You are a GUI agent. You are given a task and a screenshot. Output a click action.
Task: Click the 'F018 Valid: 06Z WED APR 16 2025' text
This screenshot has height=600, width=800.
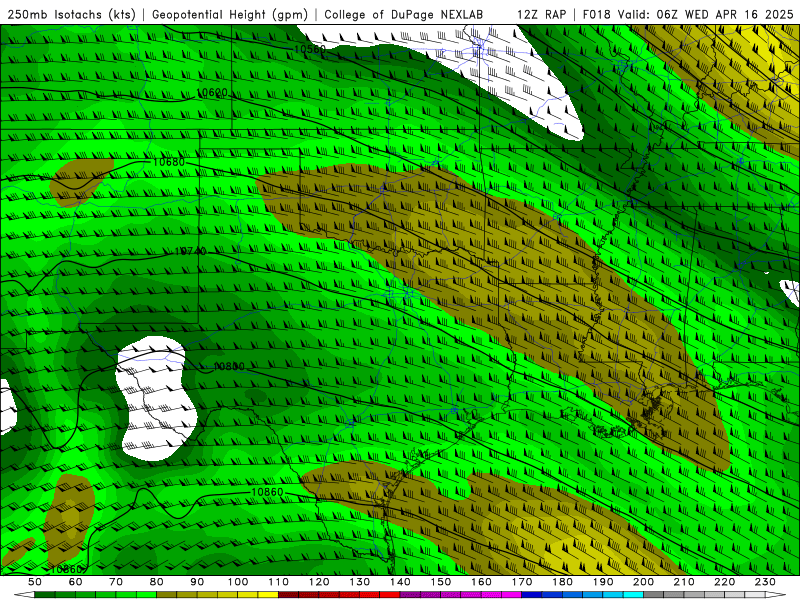688,14
